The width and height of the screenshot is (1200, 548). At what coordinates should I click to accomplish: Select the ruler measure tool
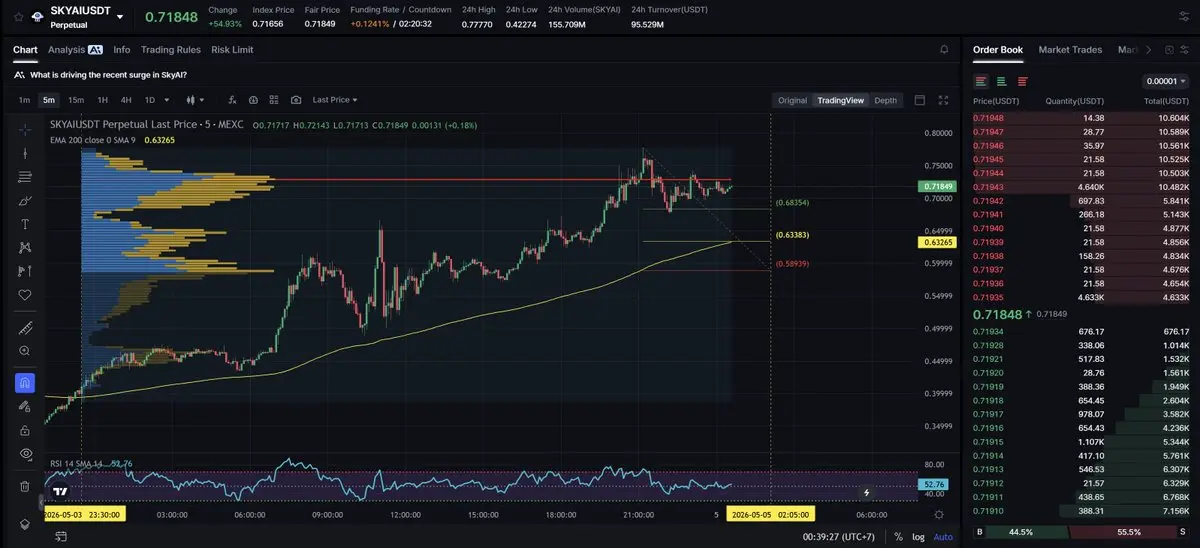pyautogui.click(x=25, y=328)
